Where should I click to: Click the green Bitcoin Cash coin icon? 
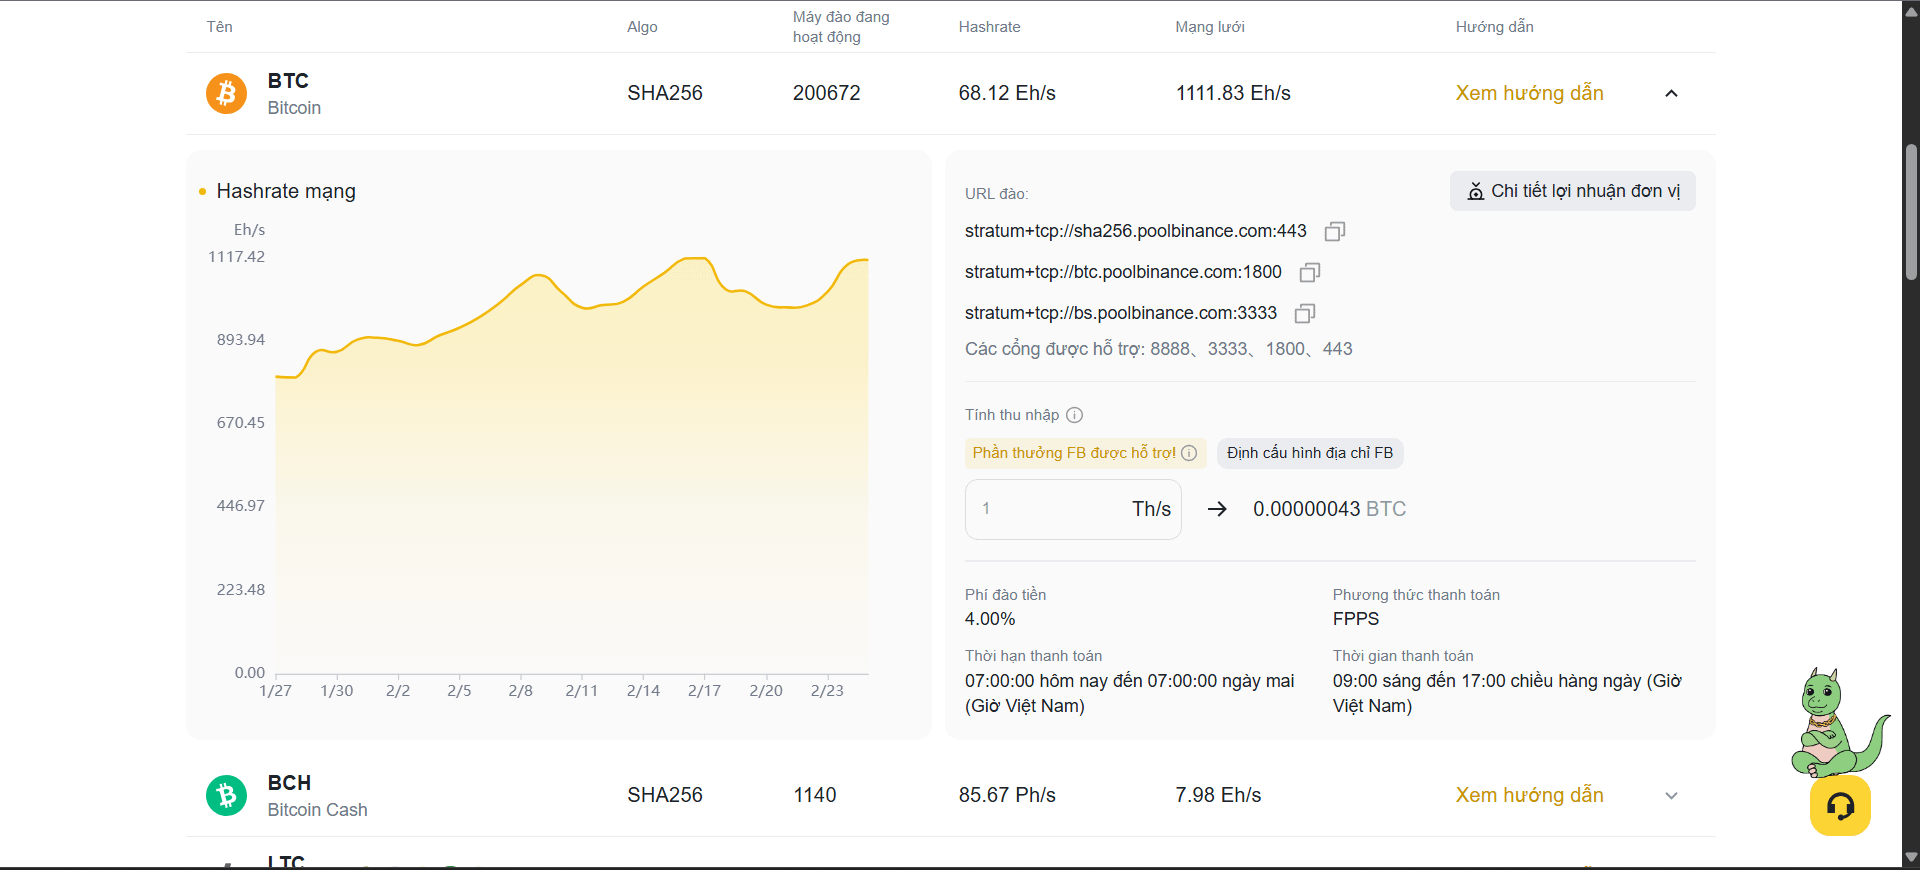226,796
